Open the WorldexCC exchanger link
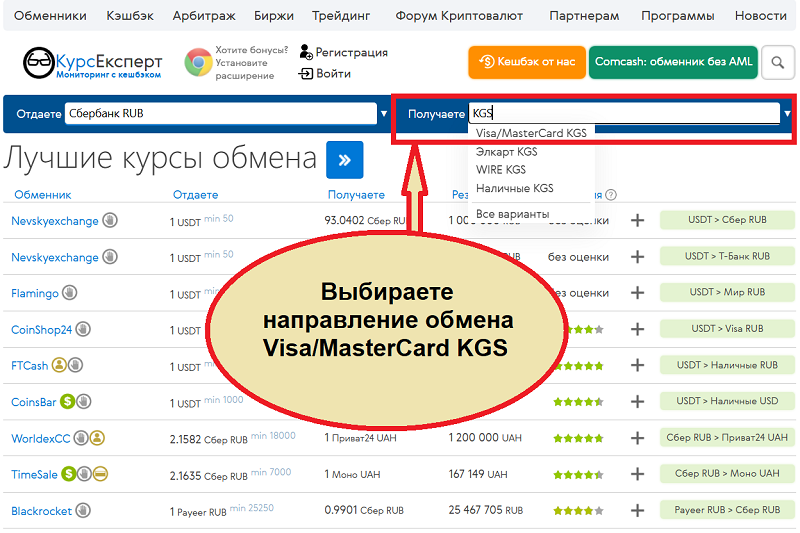The height and width of the screenshot is (533, 800). click(x=41, y=438)
